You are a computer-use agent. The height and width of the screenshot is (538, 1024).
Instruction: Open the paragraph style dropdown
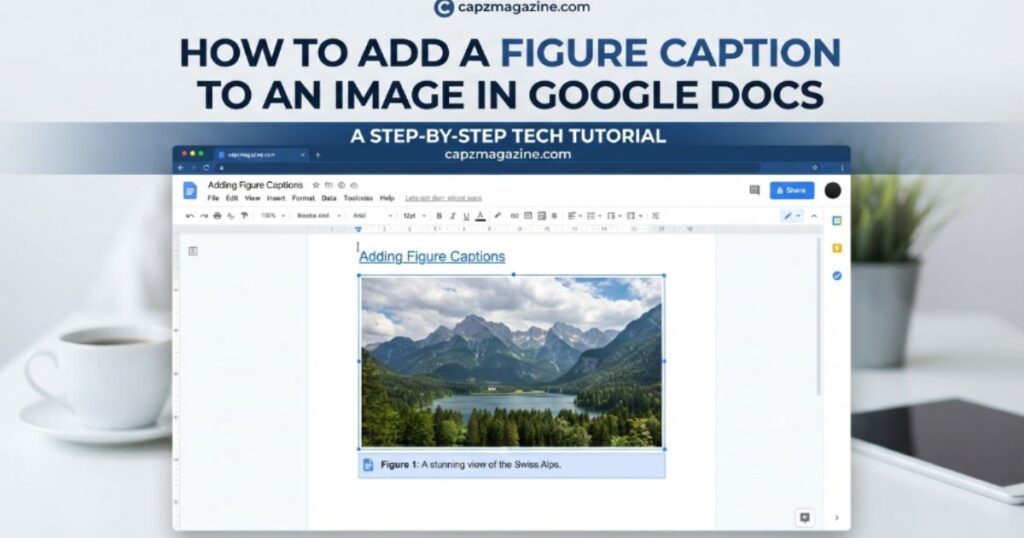(x=319, y=215)
